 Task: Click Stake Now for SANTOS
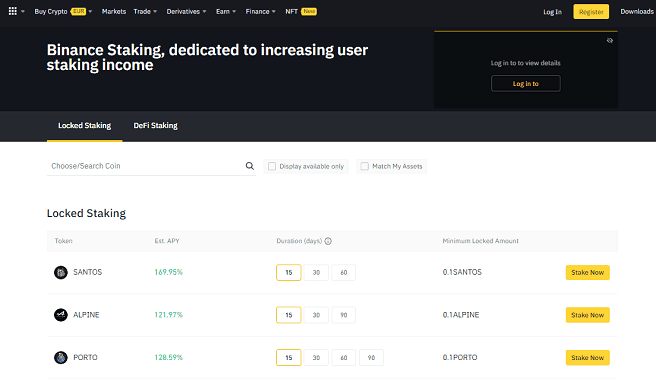coord(588,272)
